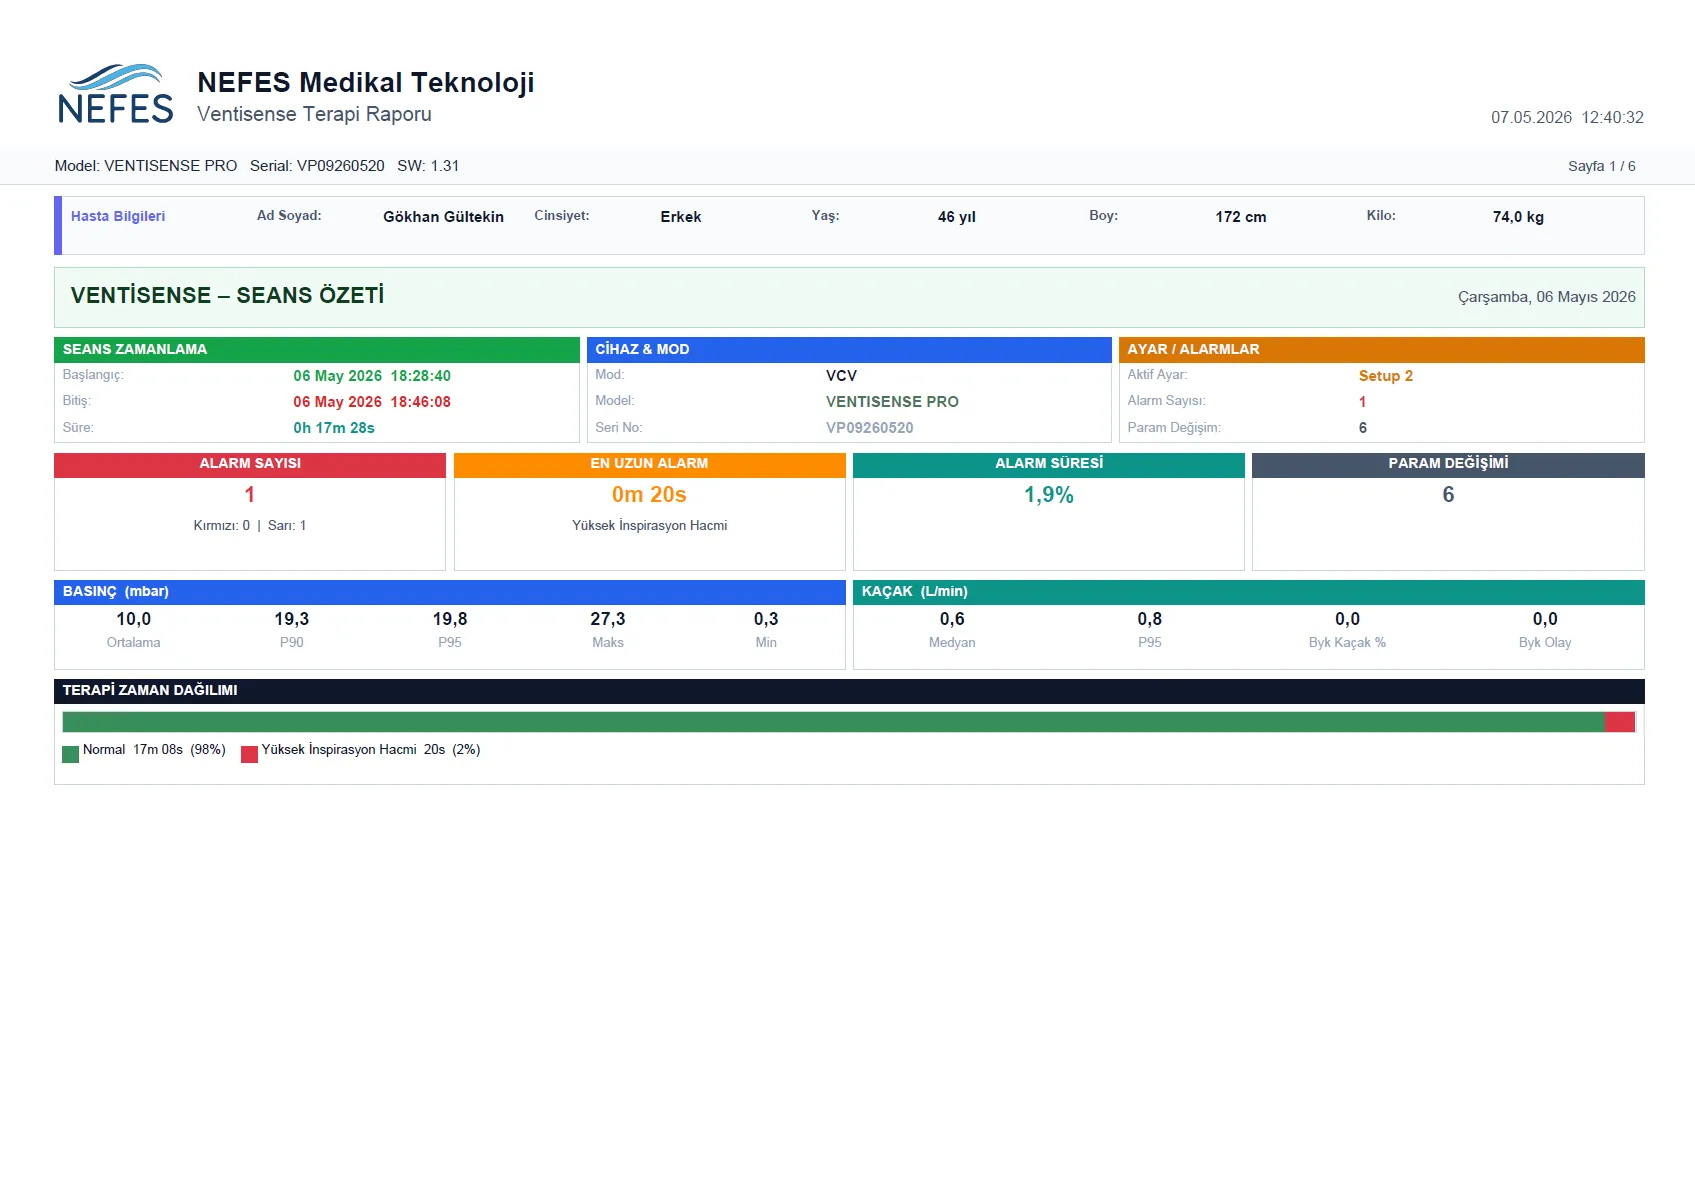Click the green Normal segment of the therapy bar
1695x1195 pixels.
833,722
